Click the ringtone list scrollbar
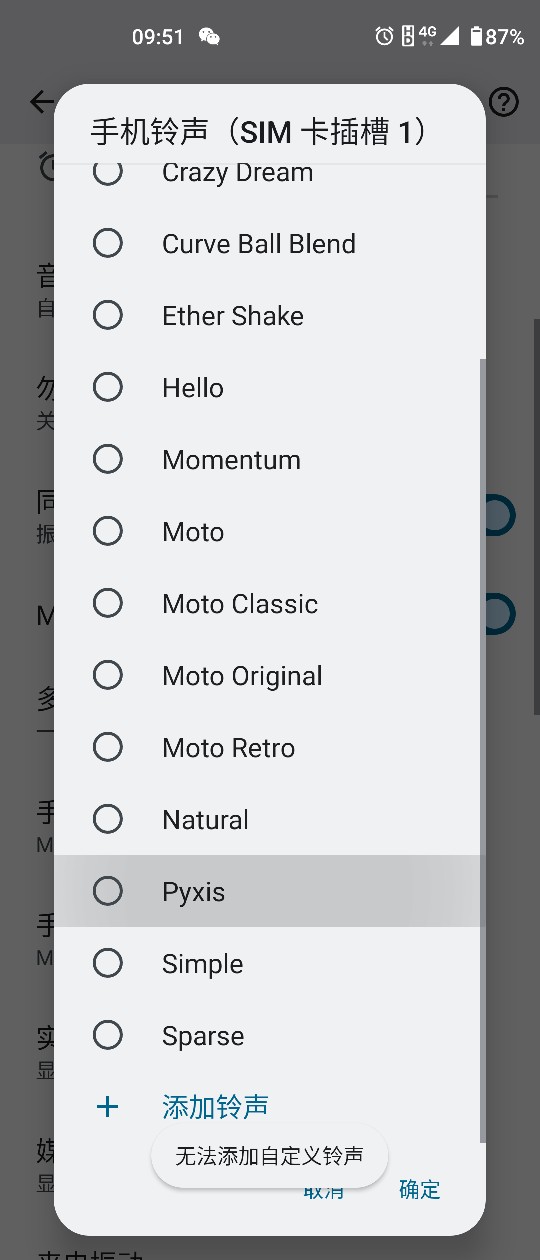 pos(483,750)
